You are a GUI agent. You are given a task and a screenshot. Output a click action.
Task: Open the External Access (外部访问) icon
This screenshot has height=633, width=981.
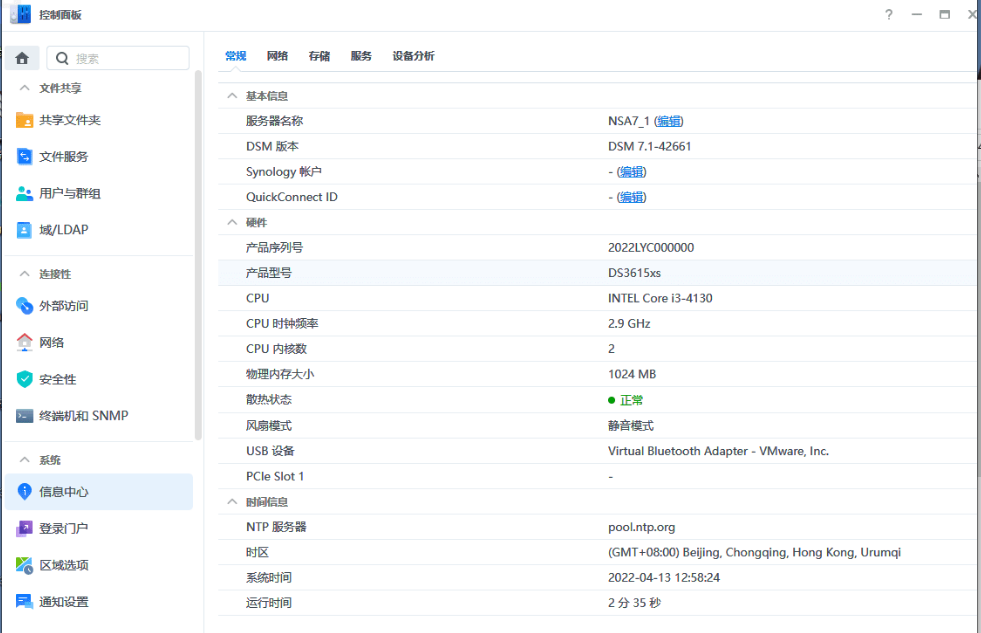[24, 306]
